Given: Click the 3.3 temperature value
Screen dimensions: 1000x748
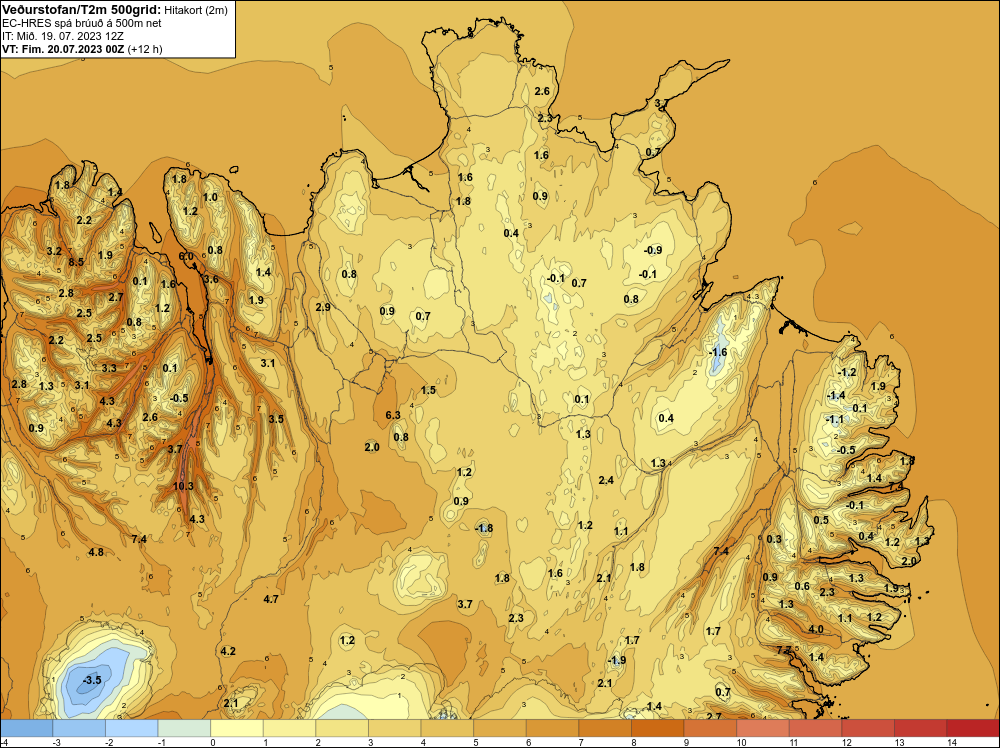Looking at the screenshot, I should point(109,368).
